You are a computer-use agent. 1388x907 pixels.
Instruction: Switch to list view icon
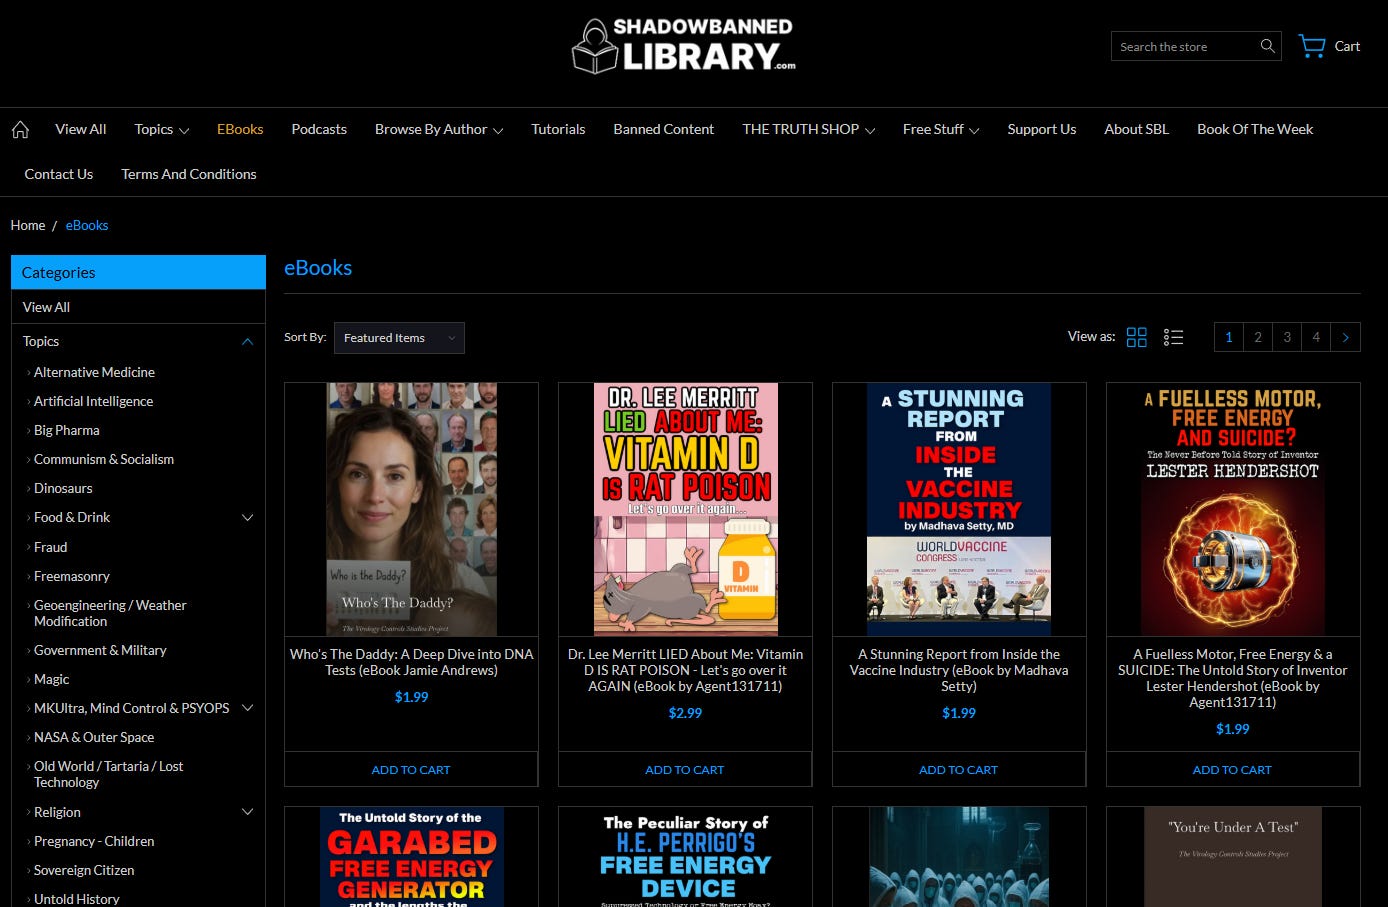point(1173,337)
